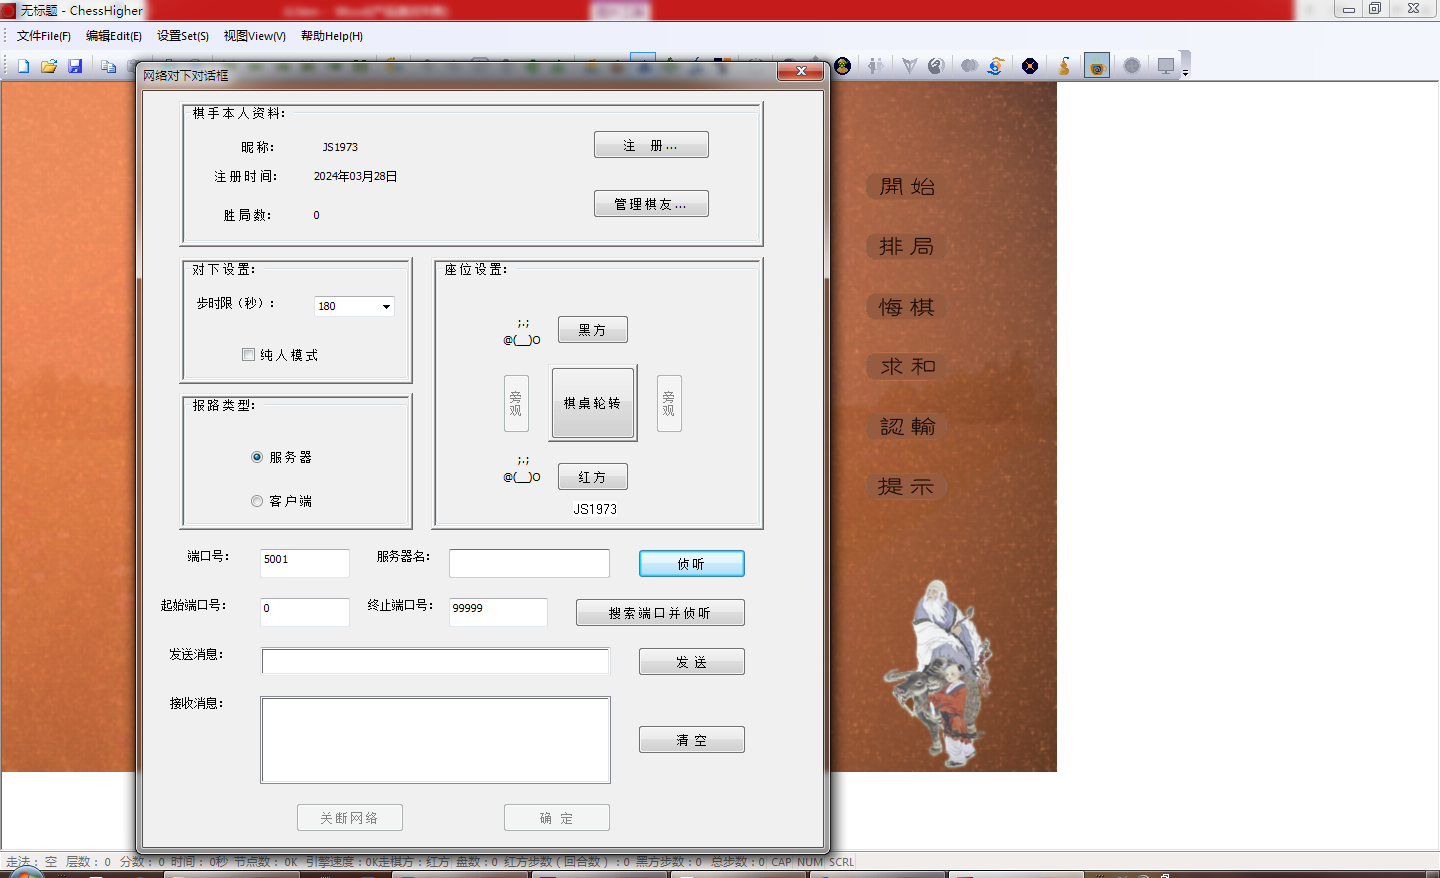The width and height of the screenshot is (1440, 878).
Task: Open the 步时限 seconds dropdown
Action: [x=386, y=306]
